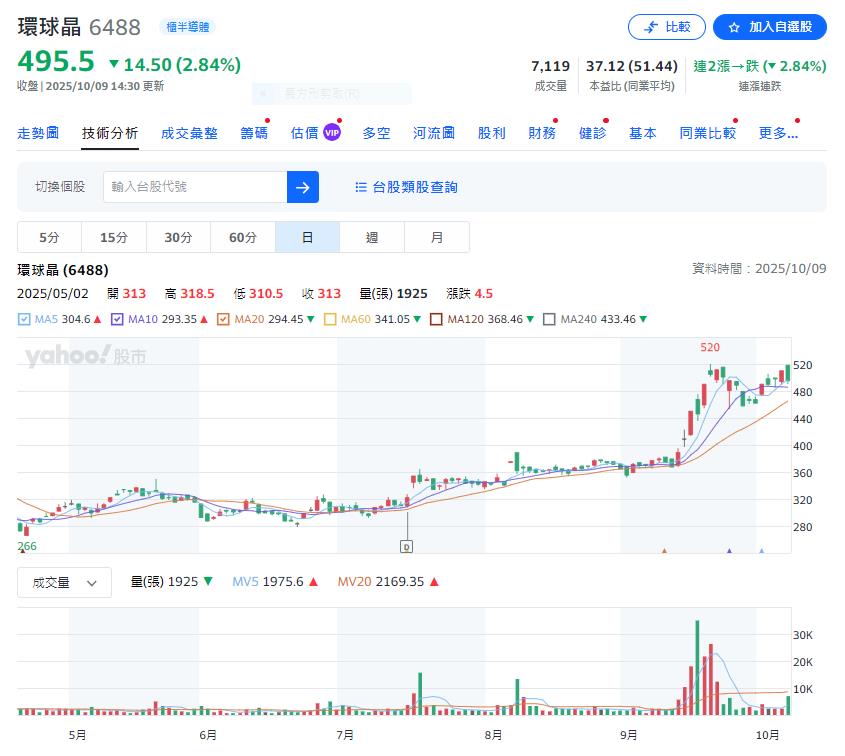The height and width of the screenshot is (756, 845).
Task: Switch to the 週 weekly interval
Action: pyautogui.click(x=372, y=238)
